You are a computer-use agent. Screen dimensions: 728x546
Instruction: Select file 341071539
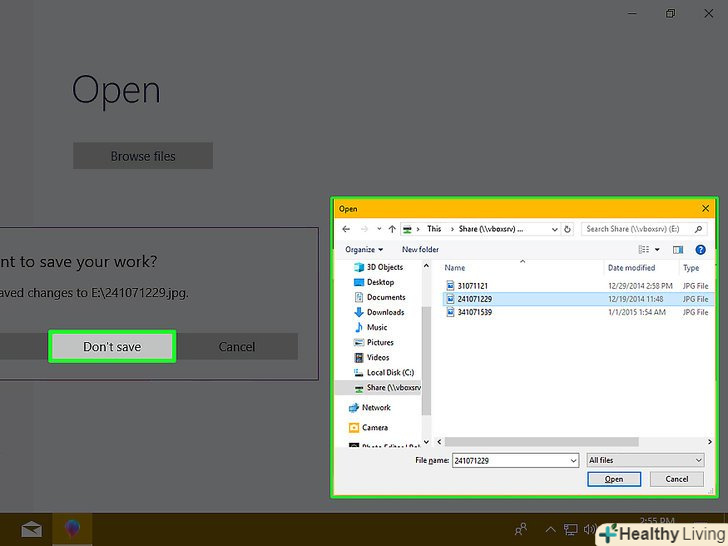point(474,312)
